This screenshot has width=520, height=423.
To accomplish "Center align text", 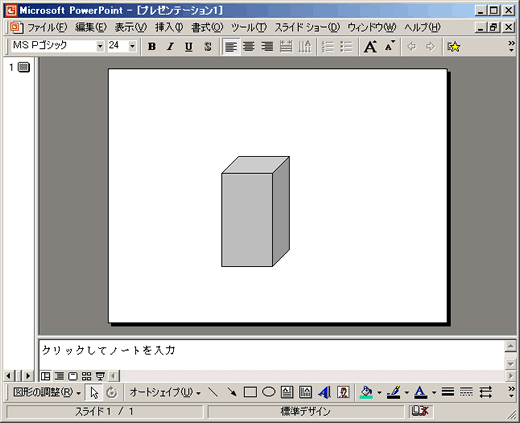I will [249, 47].
